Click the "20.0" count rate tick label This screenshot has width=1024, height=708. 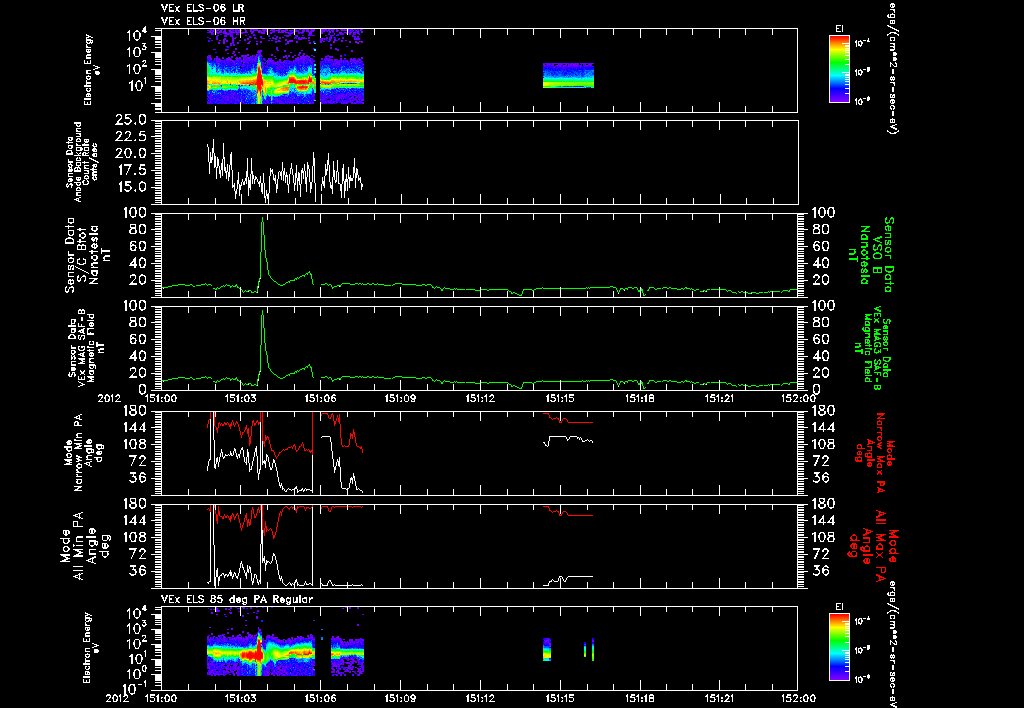pyautogui.click(x=131, y=153)
